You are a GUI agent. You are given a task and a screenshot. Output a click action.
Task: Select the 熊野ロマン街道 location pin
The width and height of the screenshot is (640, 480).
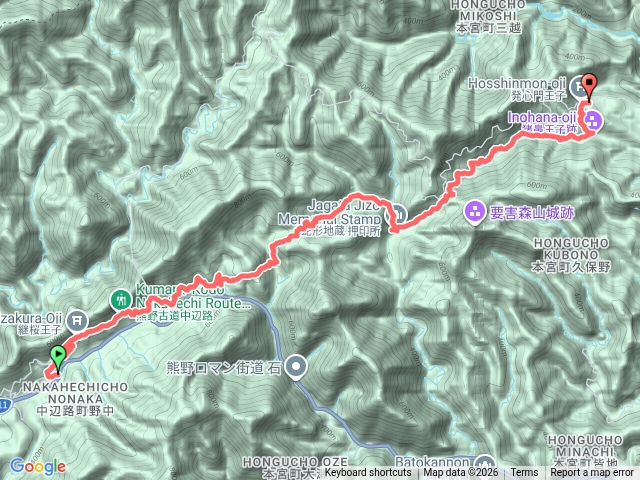tap(296, 368)
